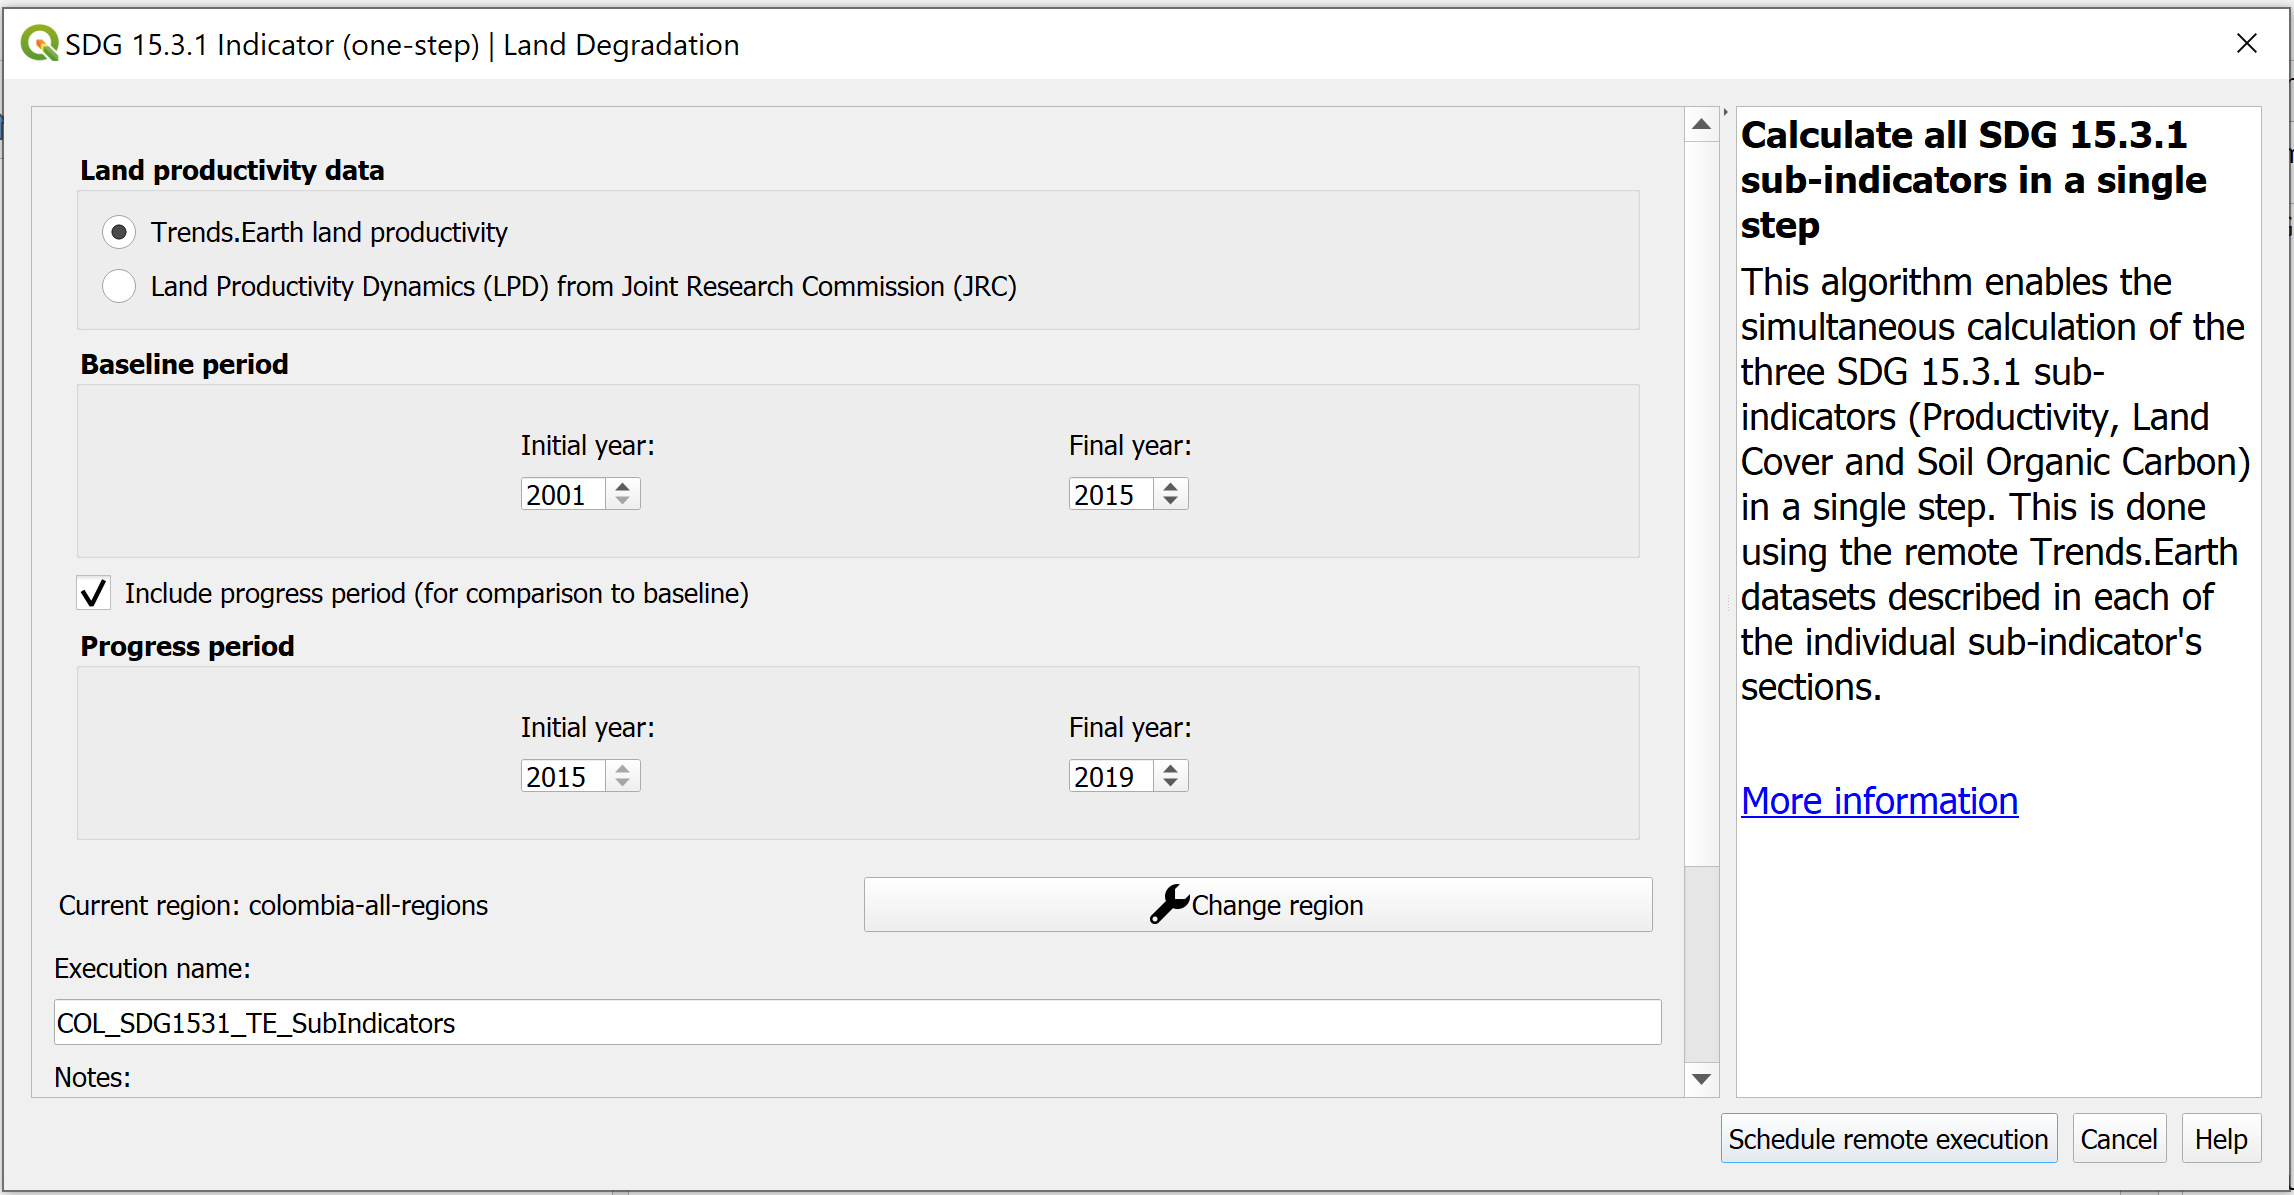The width and height of the screenshot is (2294, 1195).
Task: Increase baseline initial year with up arrow
Action: tap(622, 486)
